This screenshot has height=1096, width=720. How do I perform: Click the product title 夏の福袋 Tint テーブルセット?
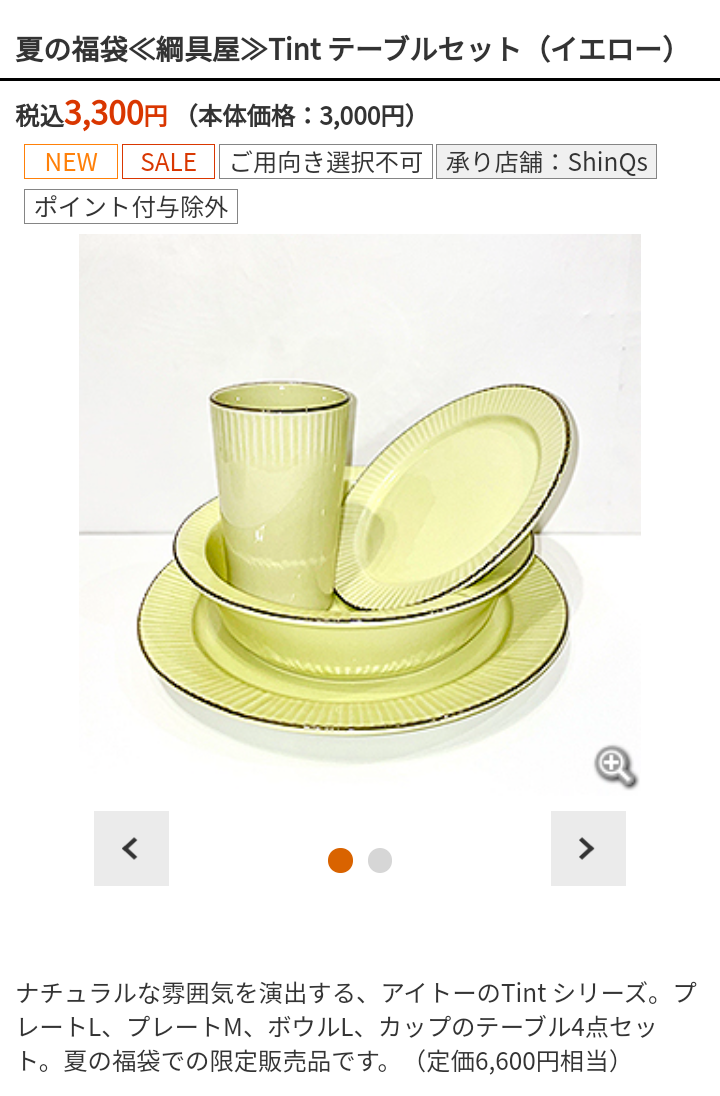point(345,49)
